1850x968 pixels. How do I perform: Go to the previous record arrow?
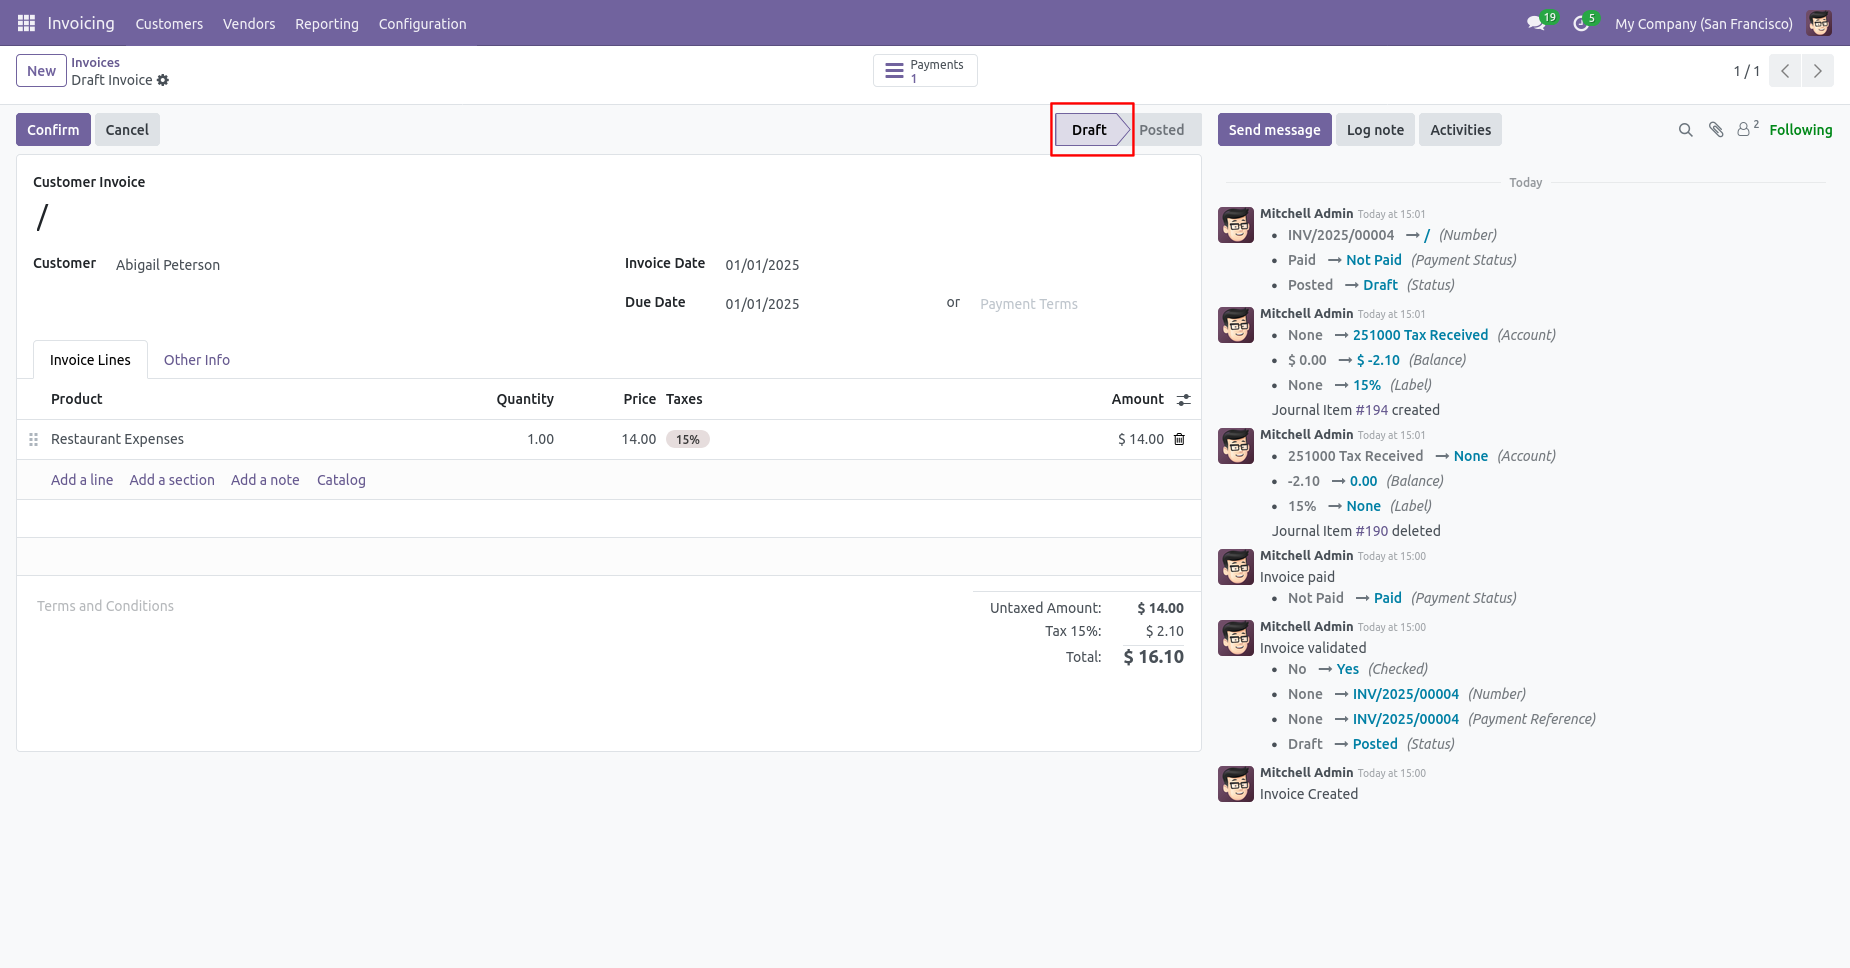[1785, 71]
